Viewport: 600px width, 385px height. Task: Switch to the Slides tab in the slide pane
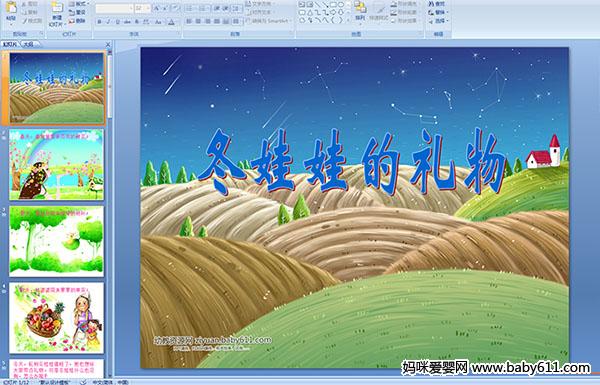click(10, 44)
